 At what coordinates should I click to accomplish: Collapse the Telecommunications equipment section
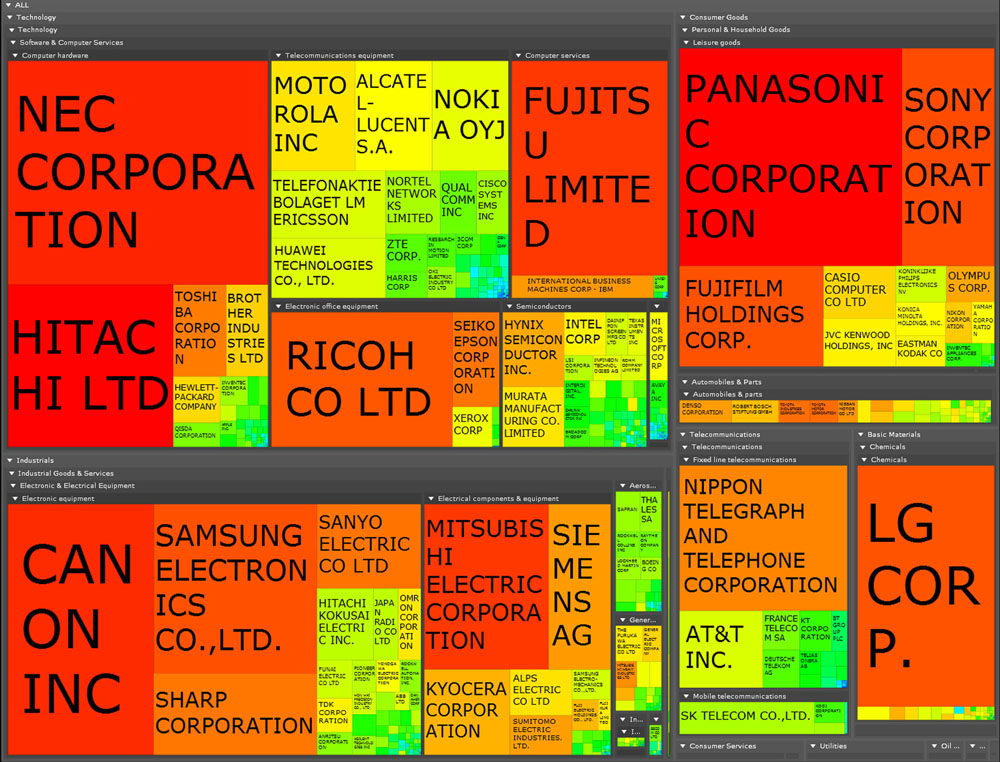coord(278,56)
